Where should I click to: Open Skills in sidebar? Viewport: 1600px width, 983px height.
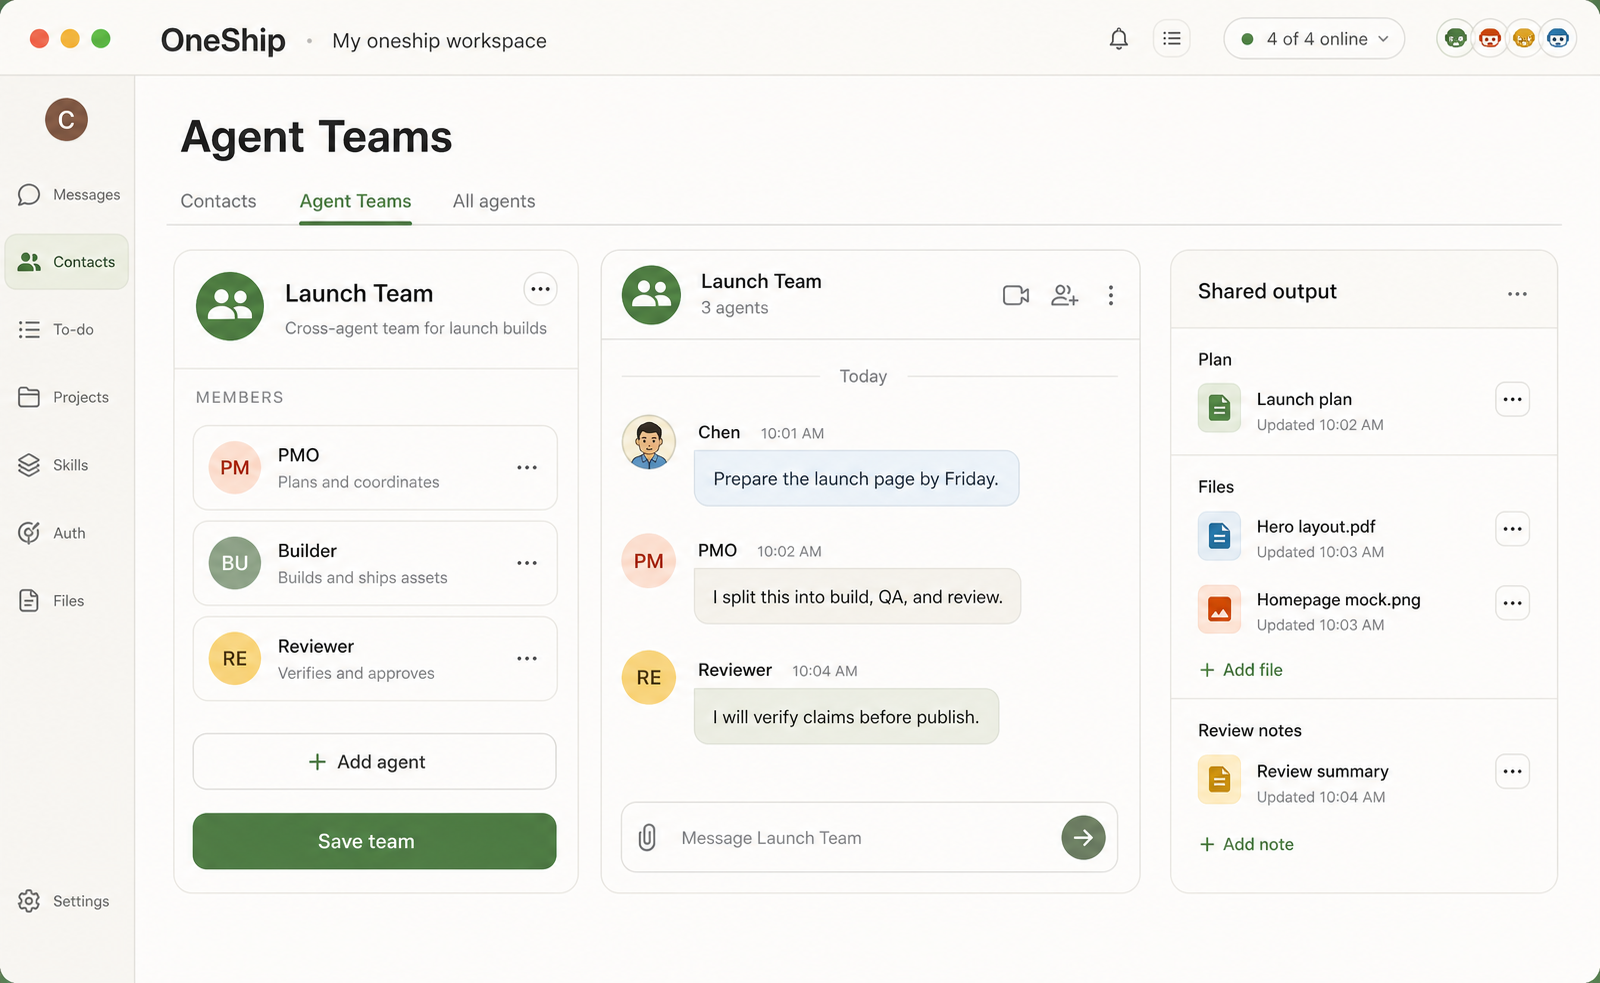click(x=67, y=465)
